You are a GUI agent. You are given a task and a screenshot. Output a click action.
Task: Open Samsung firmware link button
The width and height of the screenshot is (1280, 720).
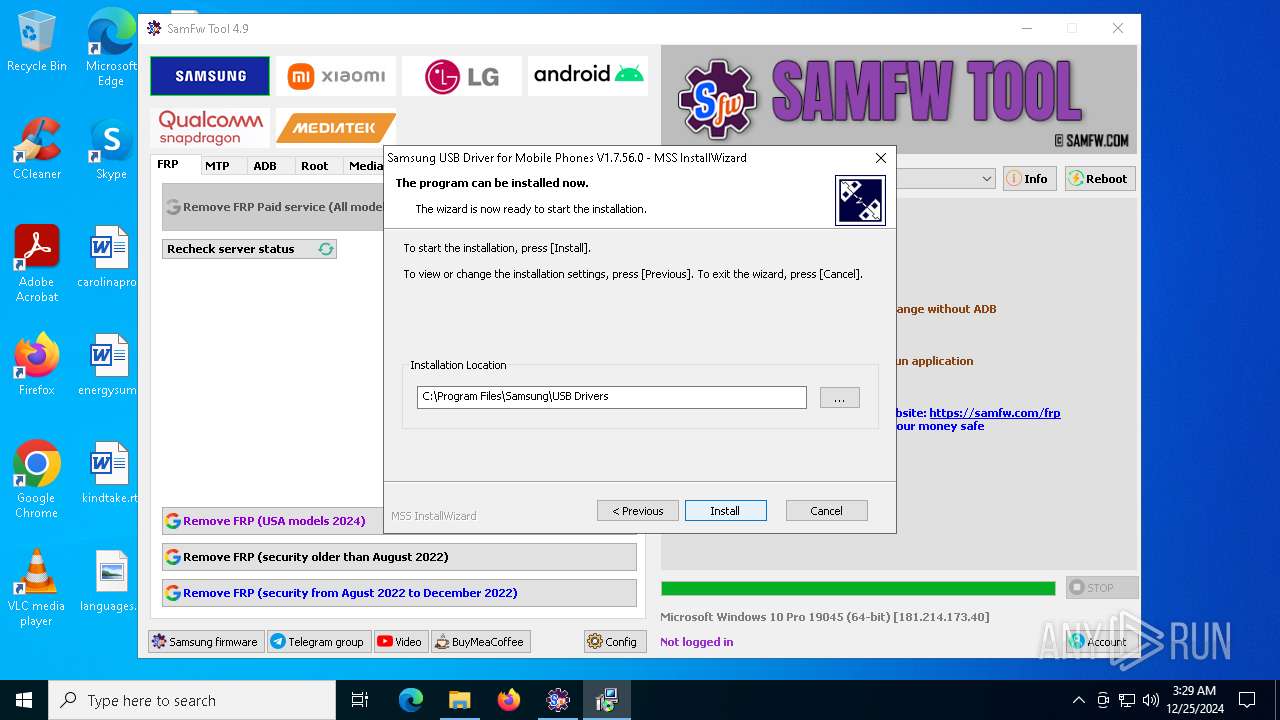205,642
